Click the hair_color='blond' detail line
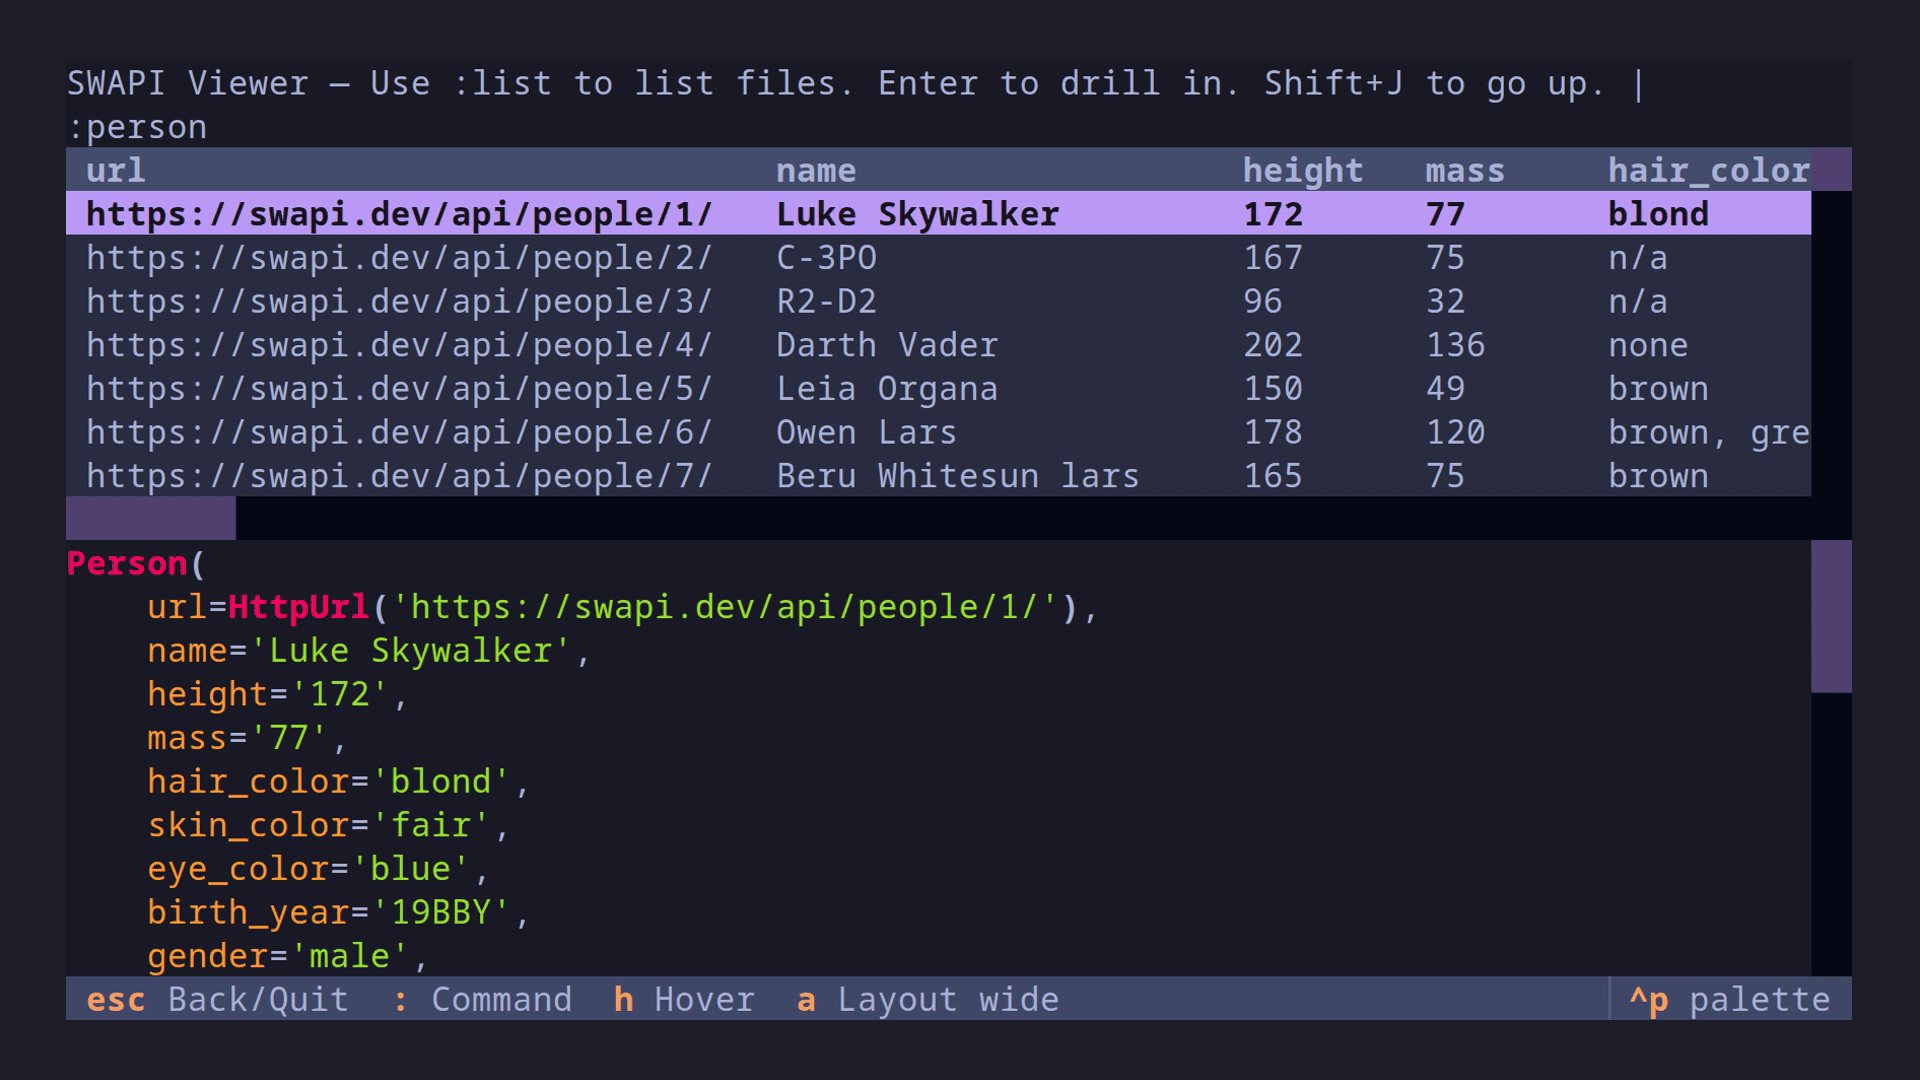 pos(339,781)
